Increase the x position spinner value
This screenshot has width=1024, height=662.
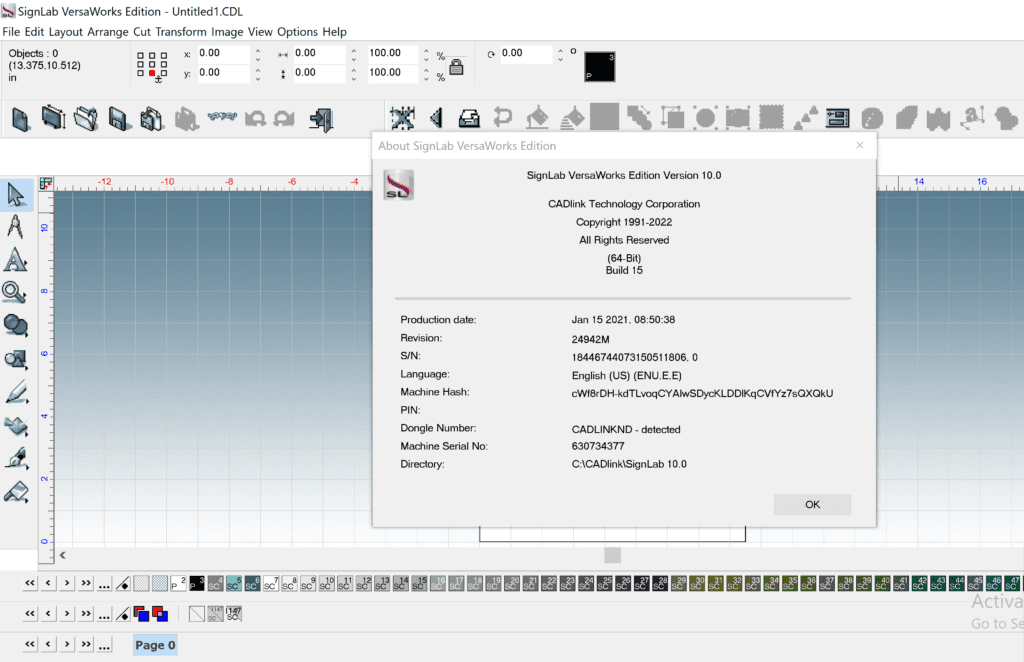click(x=258, y=49)
